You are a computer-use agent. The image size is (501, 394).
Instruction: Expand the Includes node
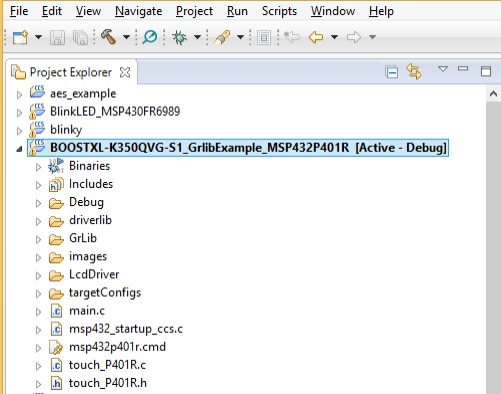coord(38,185)
